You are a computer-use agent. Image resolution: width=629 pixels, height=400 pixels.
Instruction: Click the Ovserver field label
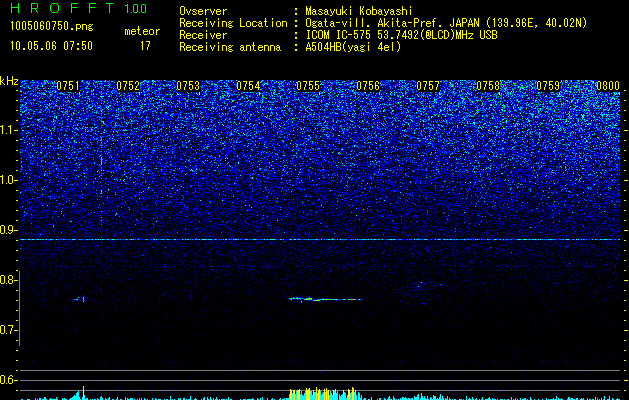(203, 11)
